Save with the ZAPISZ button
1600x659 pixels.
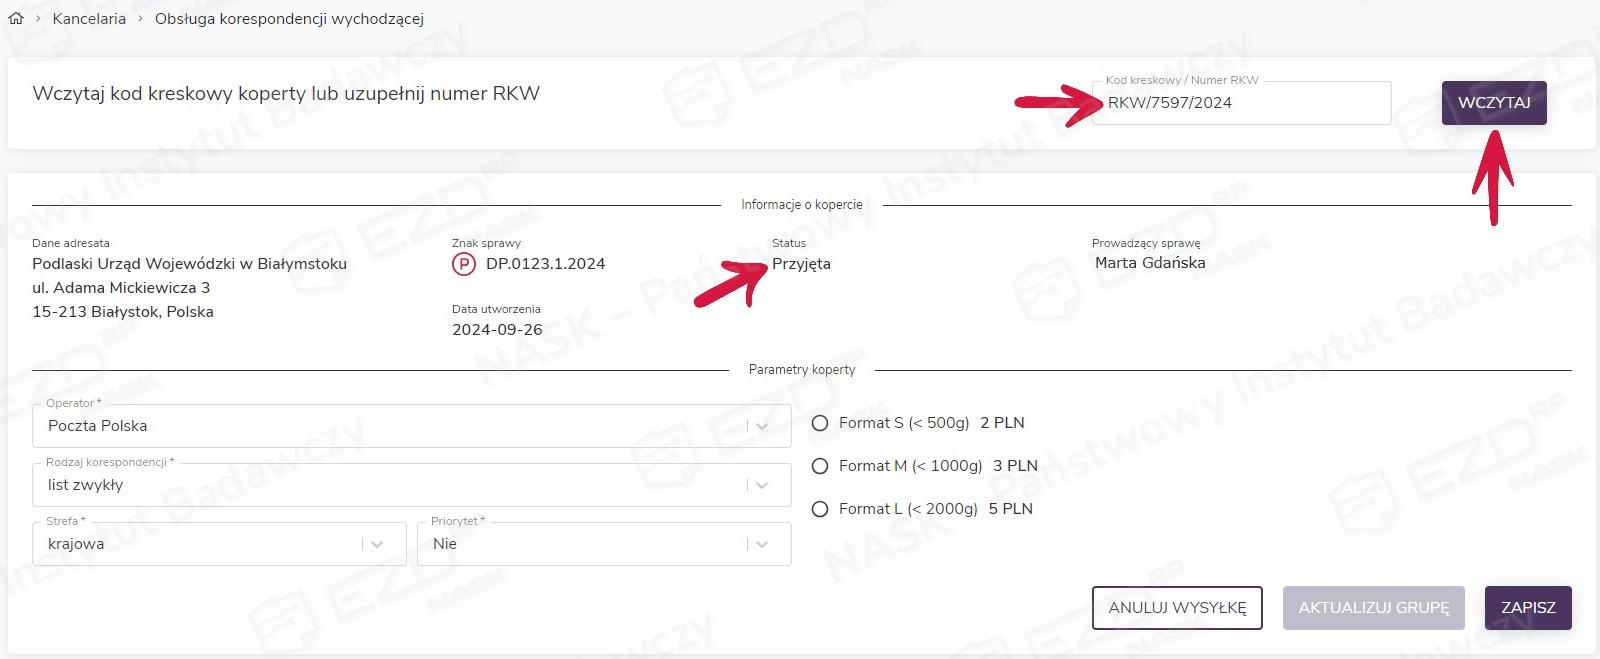tap(1528, 608)
